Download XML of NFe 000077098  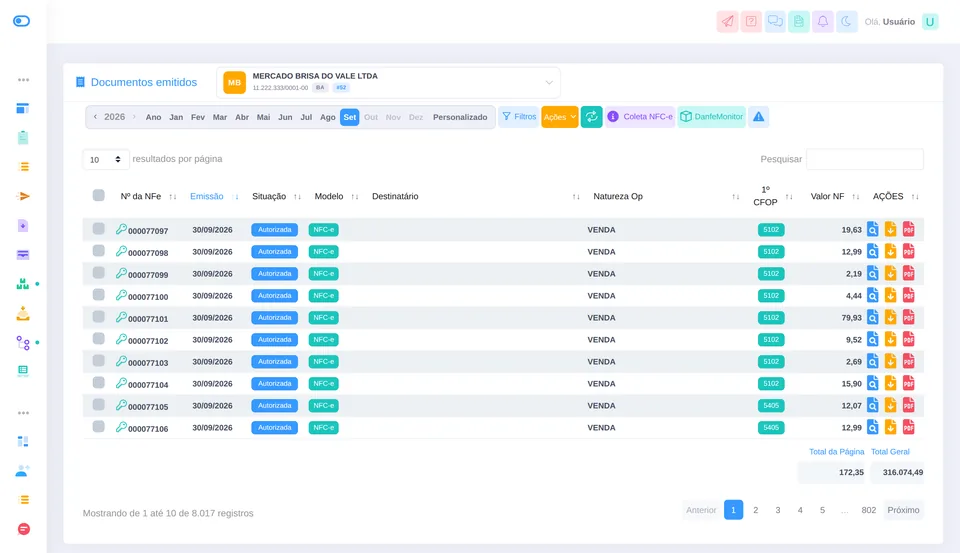pyautogui.click(x=890, y=252)
